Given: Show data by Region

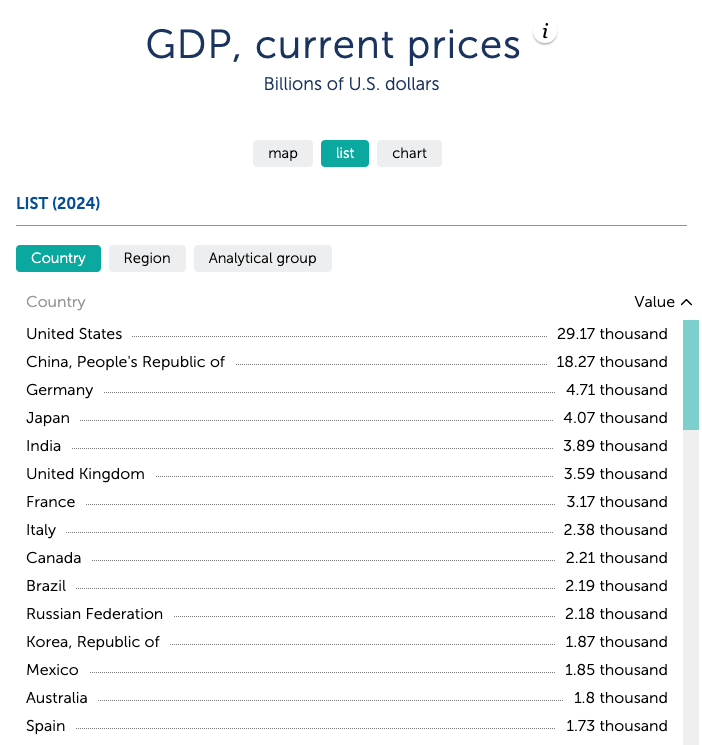Looking at the screenshot, I should [x=147, y=258].
